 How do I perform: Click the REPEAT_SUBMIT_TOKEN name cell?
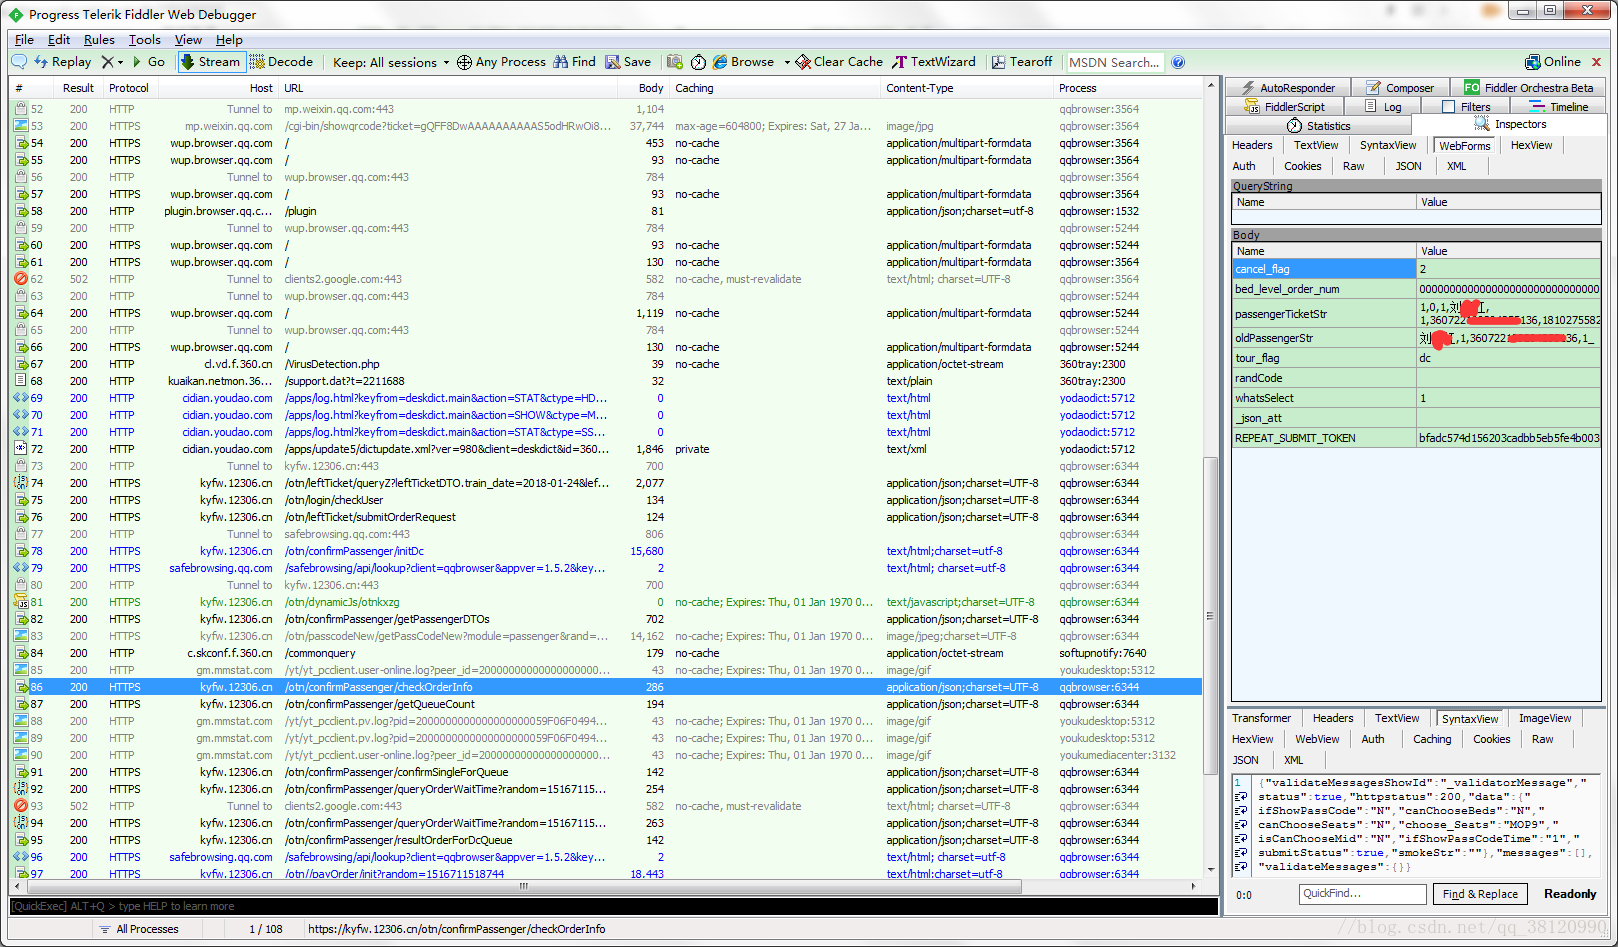pos(1324,438)
